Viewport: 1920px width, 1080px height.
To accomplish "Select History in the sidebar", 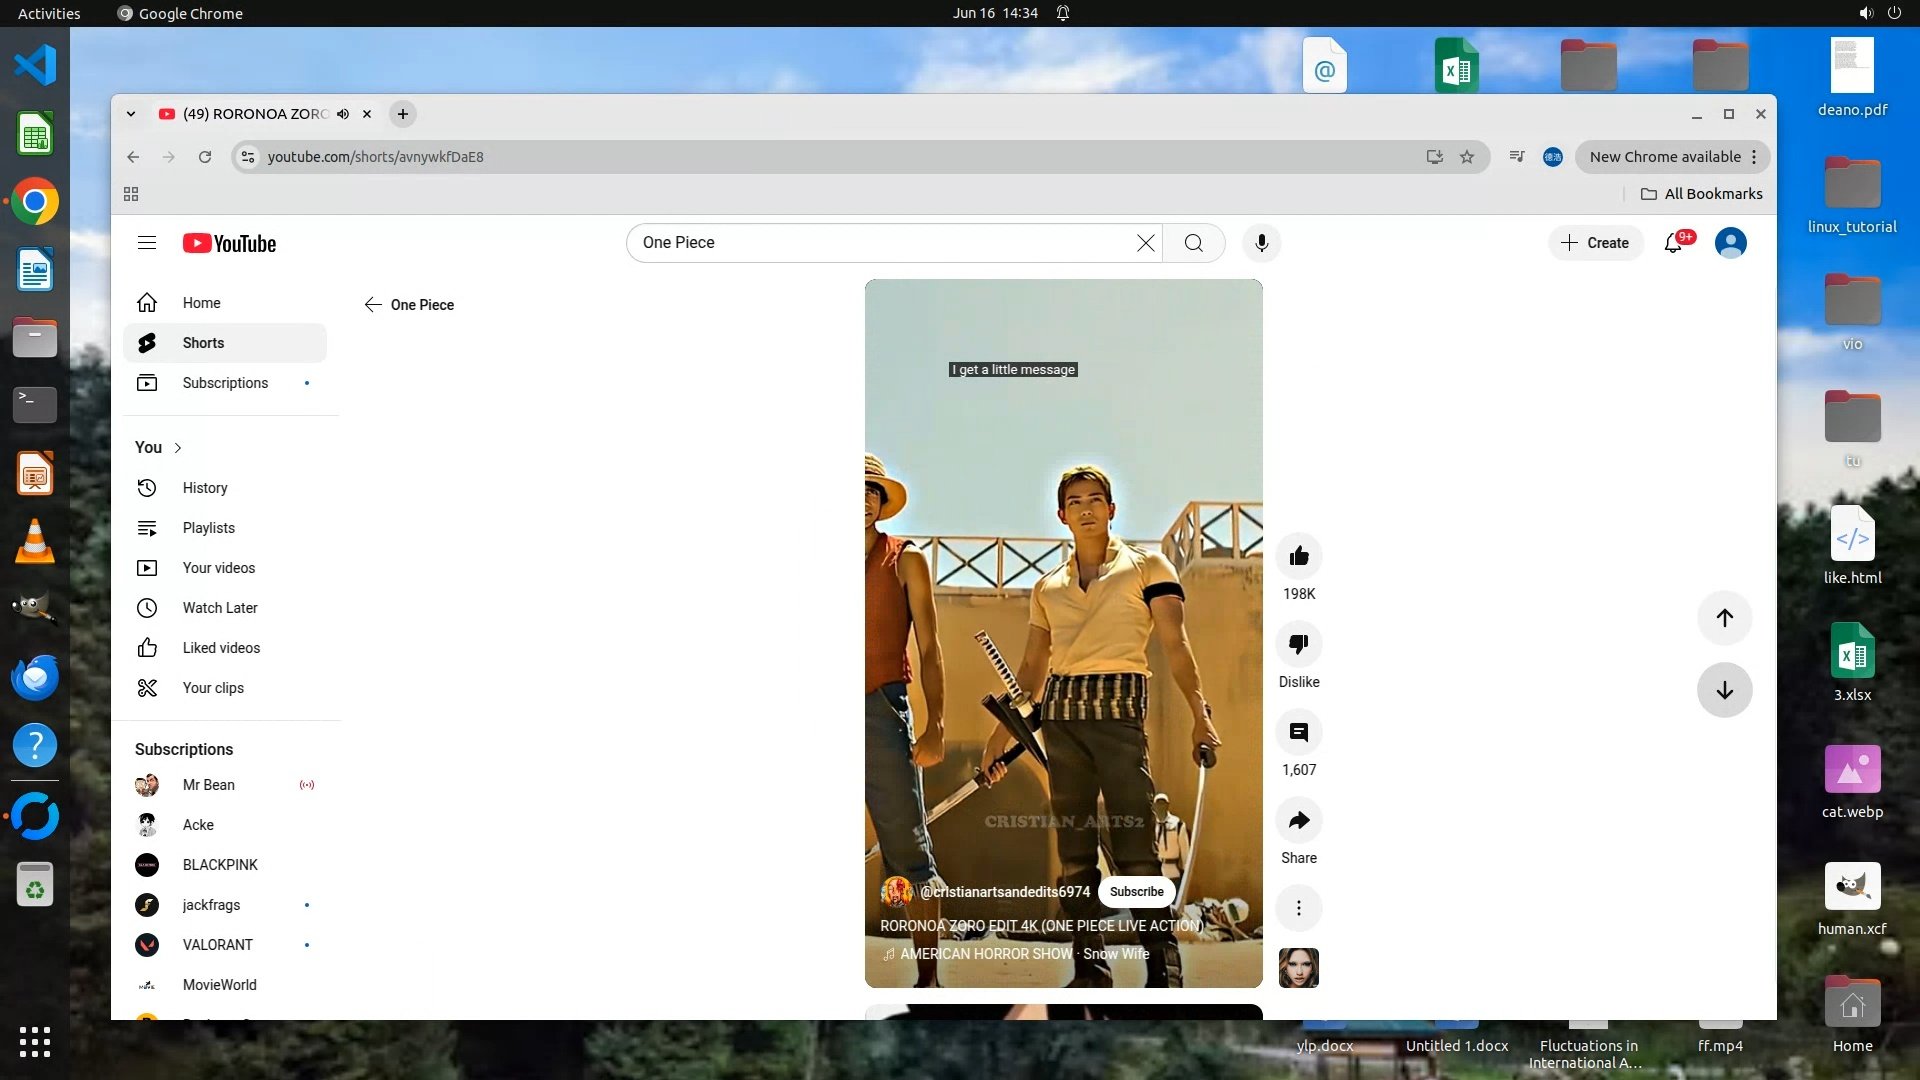I will coord(205,488).
